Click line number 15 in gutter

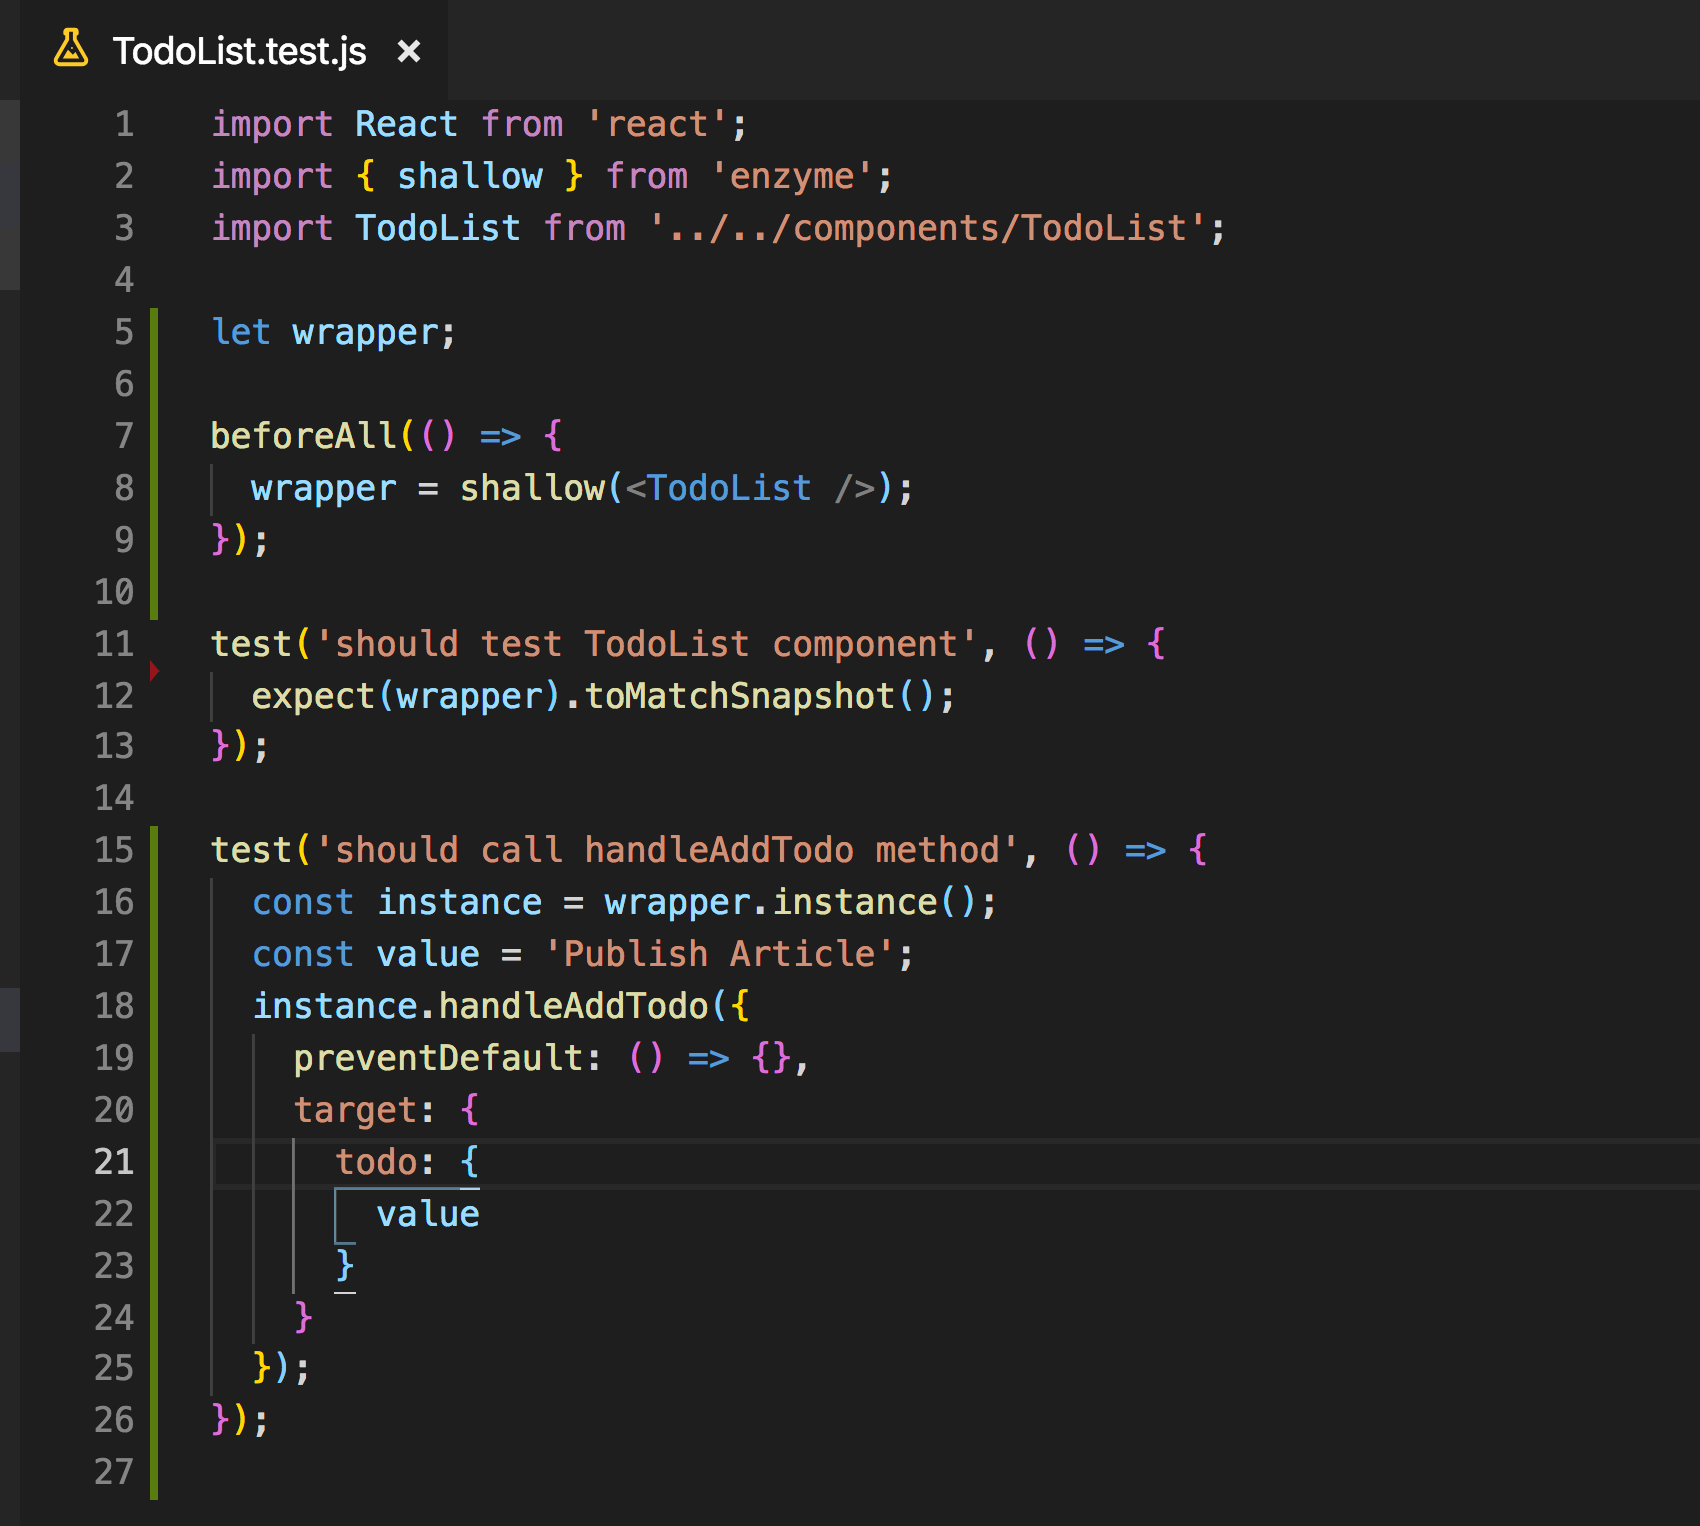coord(114,849)
